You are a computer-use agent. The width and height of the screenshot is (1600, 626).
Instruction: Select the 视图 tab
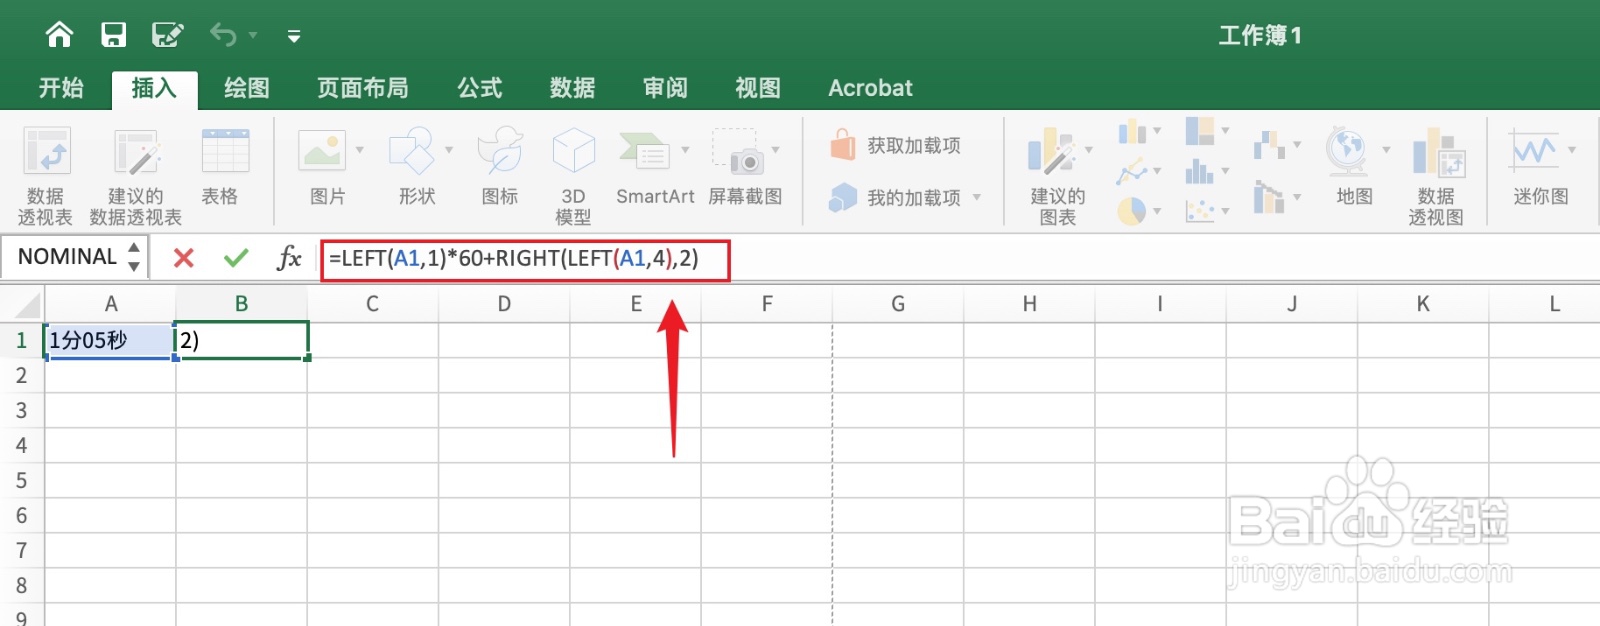[x=758, y=88]
